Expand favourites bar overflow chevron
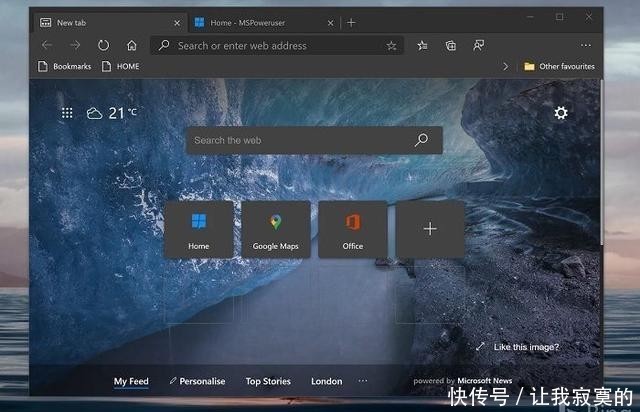 [x=505, y=66]
